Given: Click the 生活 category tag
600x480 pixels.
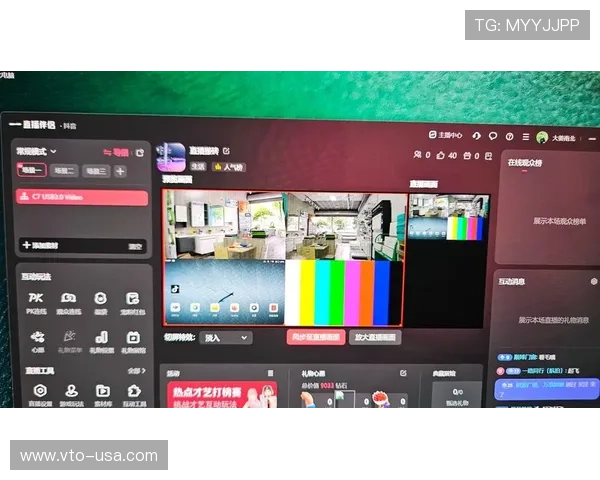Looking at the screenshot, I should (198, 167).
